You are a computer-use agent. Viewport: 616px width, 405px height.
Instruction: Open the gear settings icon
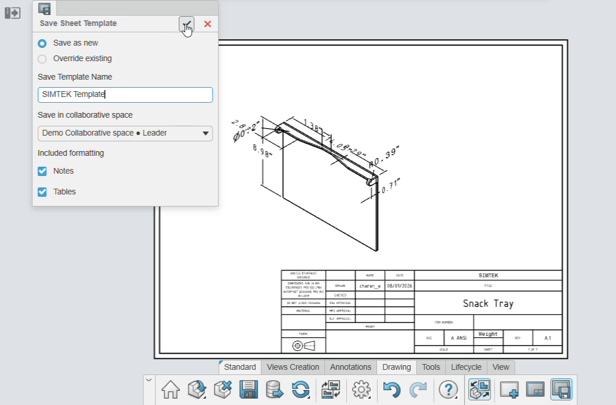pyautogui.click(x=361, y=390)
